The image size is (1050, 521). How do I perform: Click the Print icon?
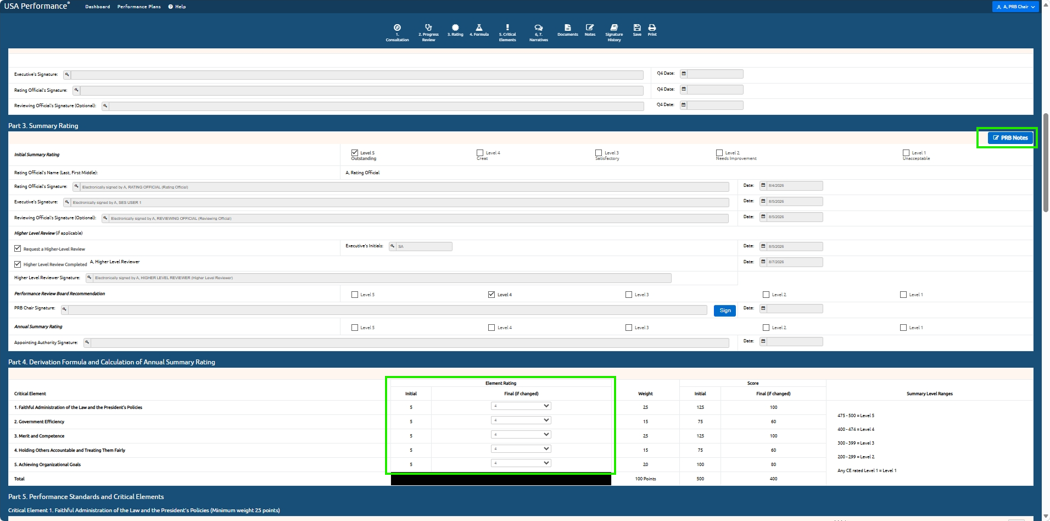(x=652, y=30)
